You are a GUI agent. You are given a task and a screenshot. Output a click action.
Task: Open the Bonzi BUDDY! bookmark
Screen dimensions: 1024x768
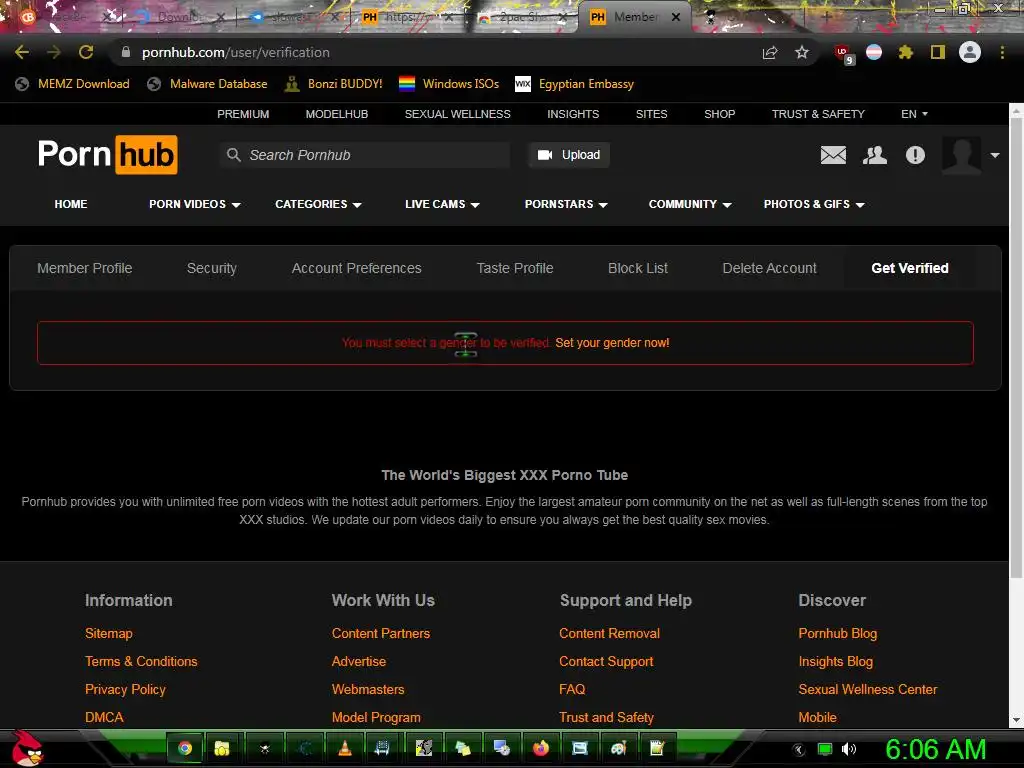point(334,84)
